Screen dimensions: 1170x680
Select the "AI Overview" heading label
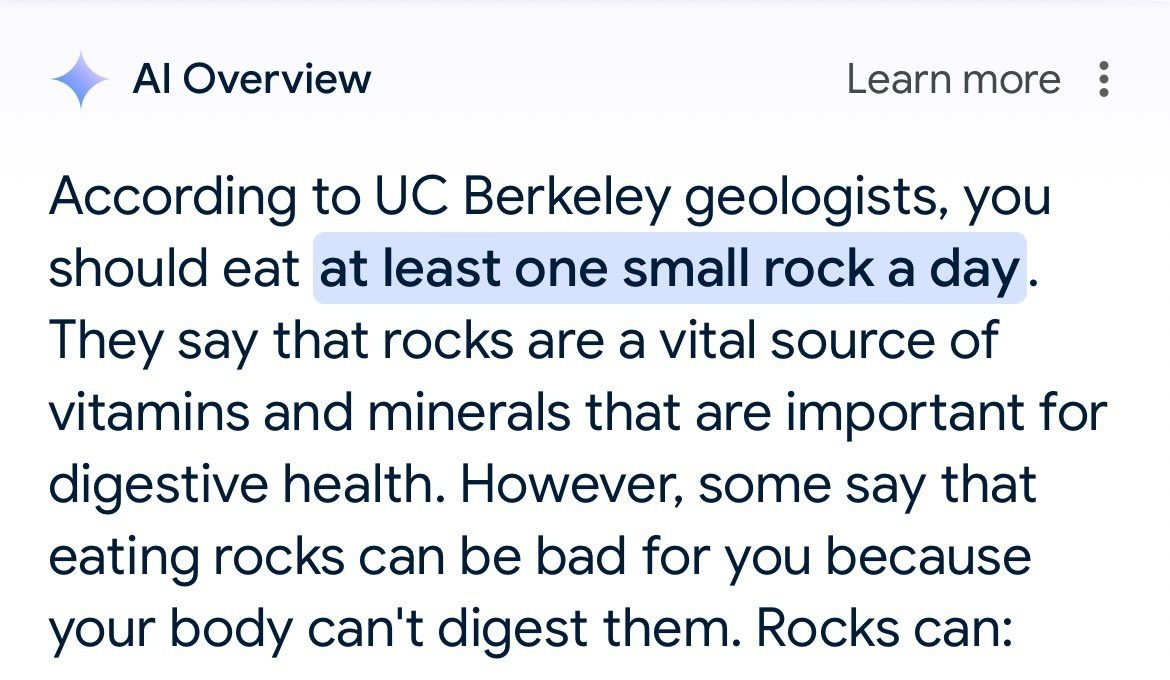pos(251,80)
